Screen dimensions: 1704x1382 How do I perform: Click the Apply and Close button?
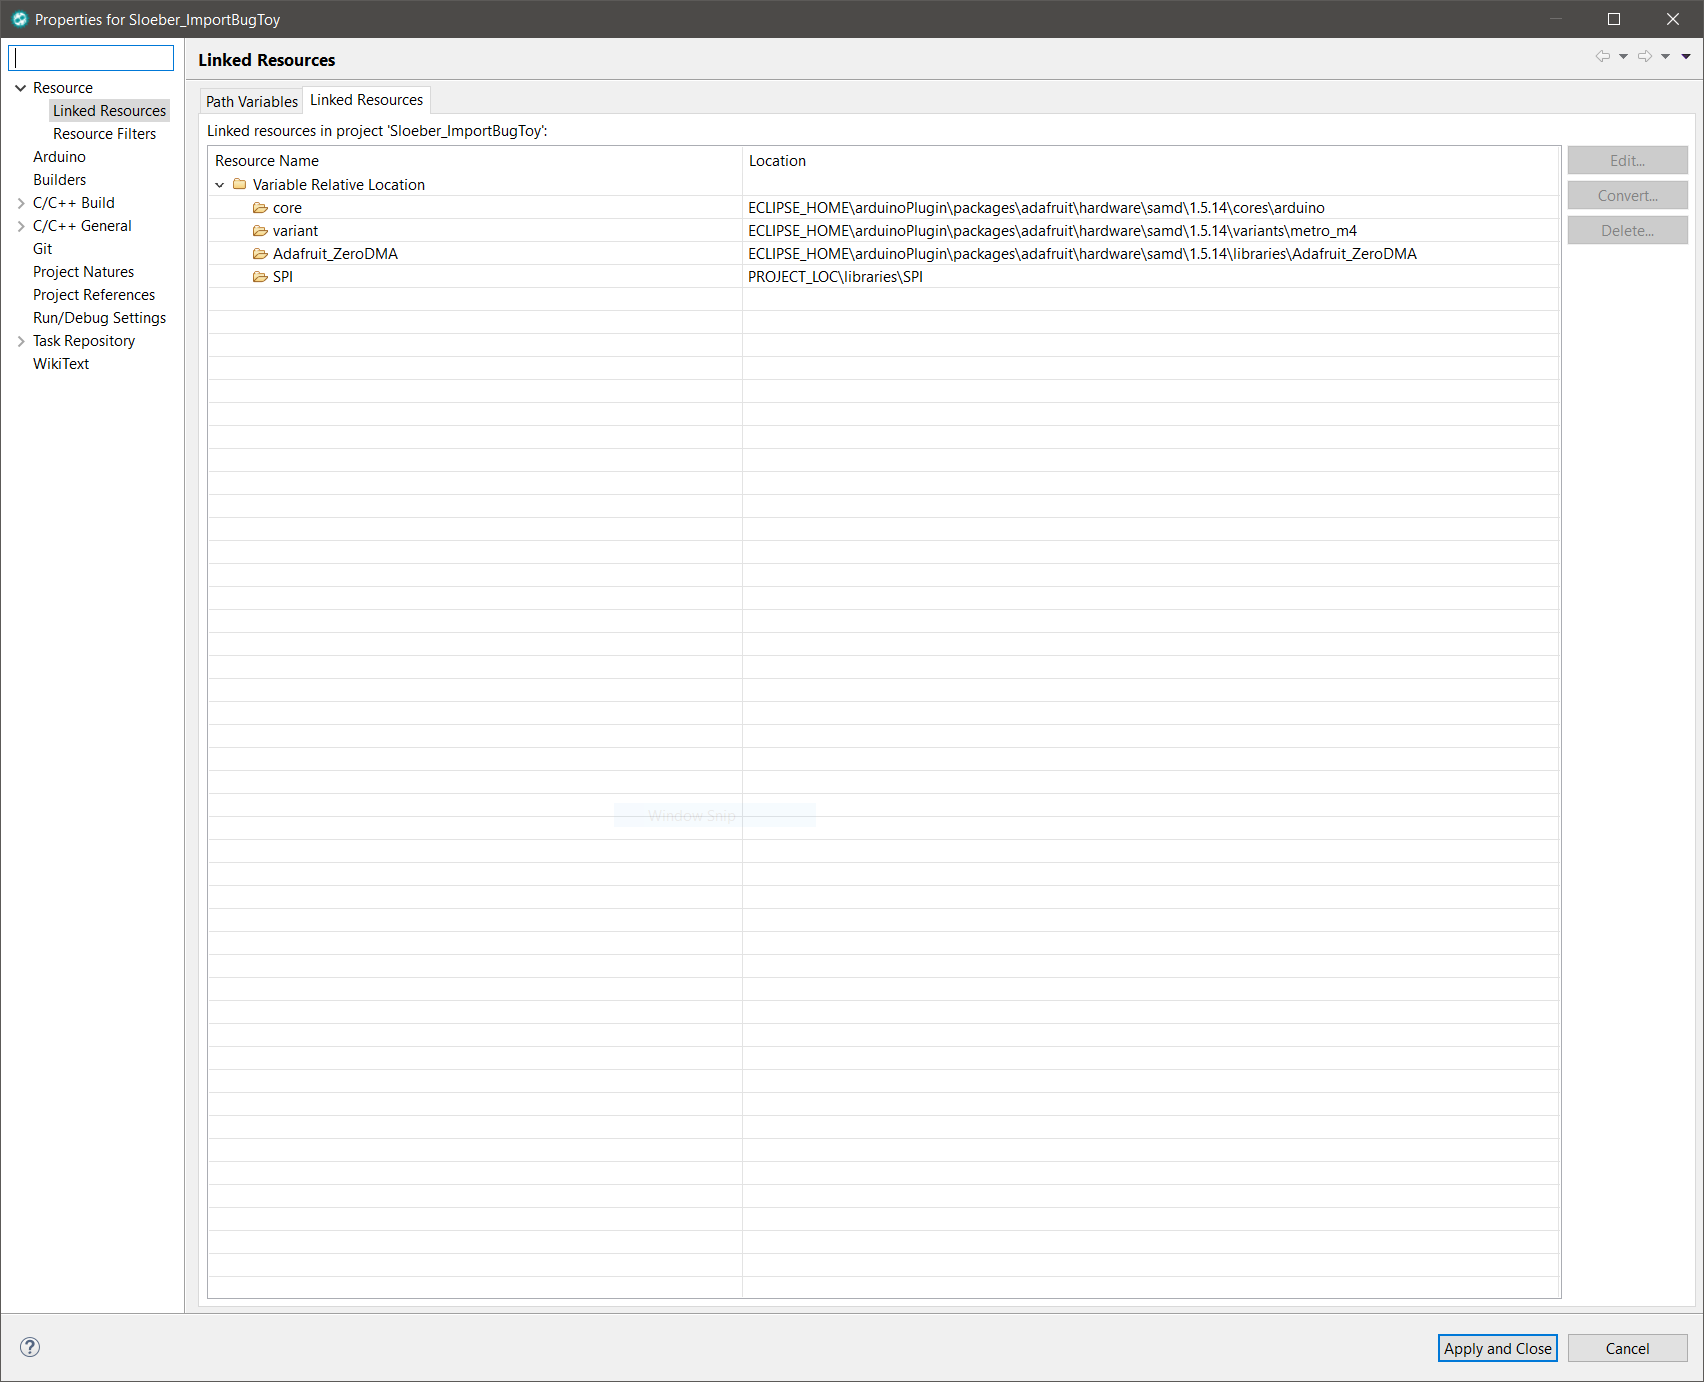(1496, 1348)
